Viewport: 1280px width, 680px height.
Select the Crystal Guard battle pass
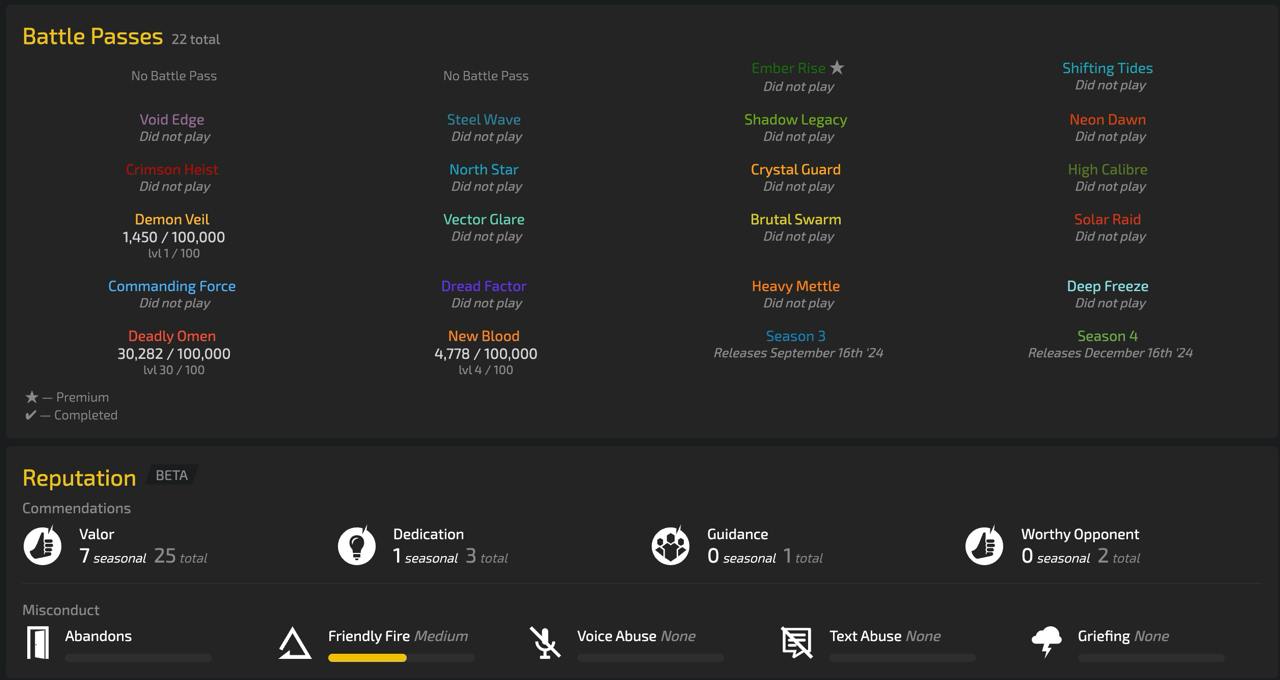(796, 169)
